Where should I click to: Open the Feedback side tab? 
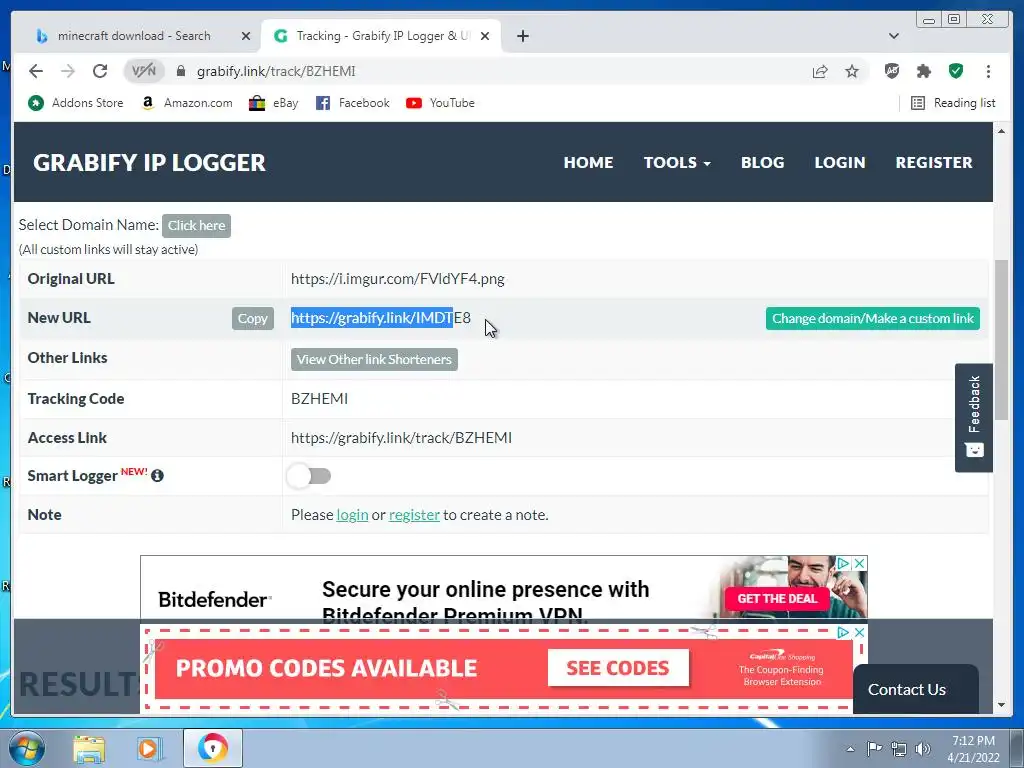click(x=974, y=417)
